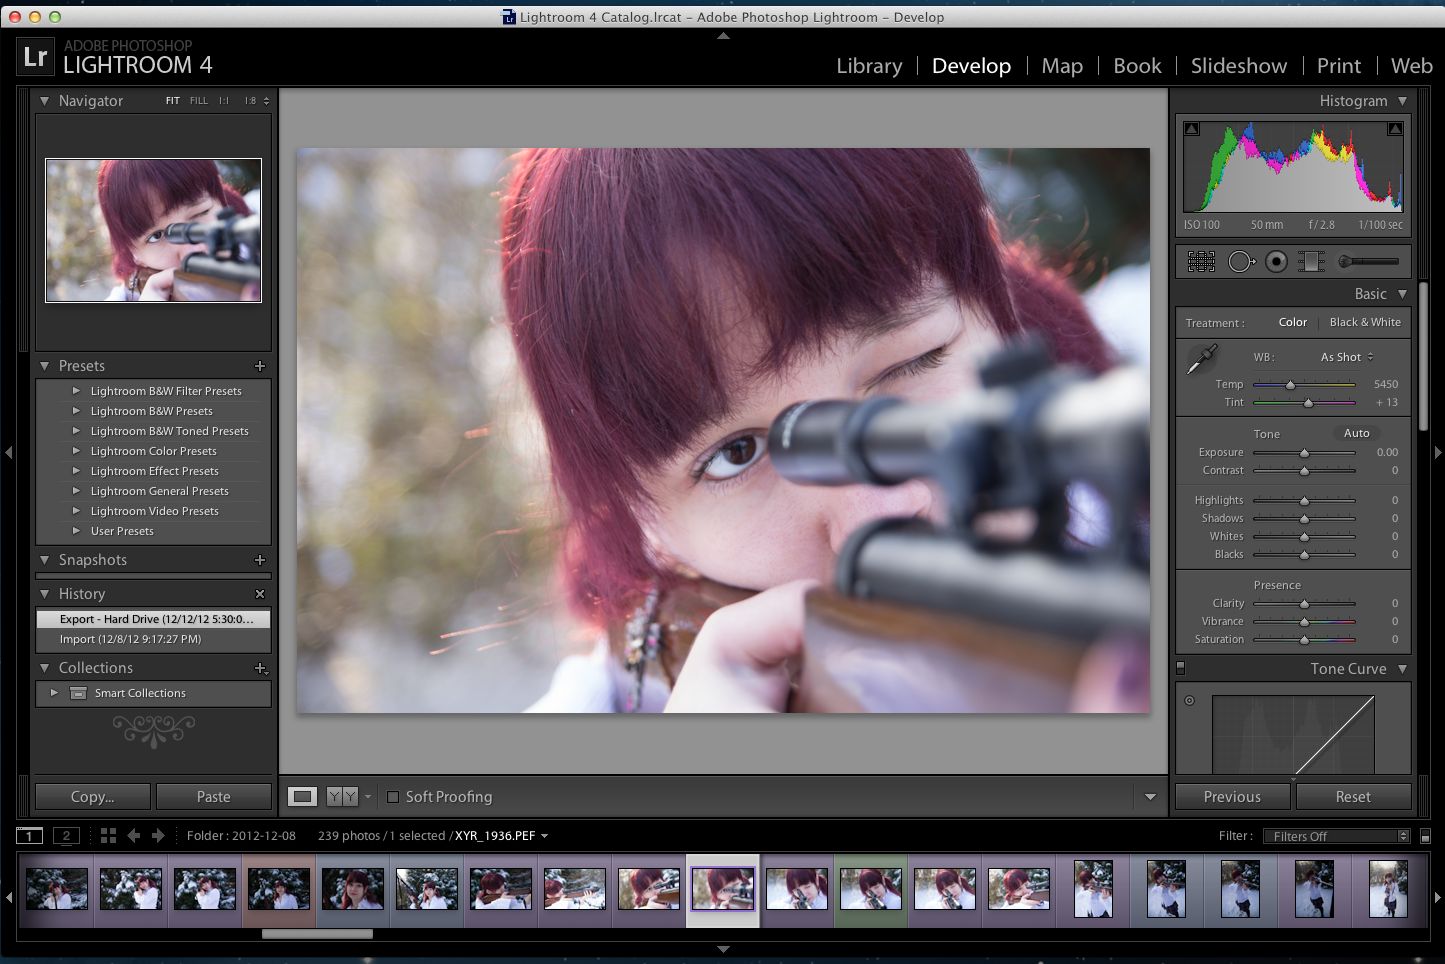Toggle shadow clipping indicator in Histogram

tap(1191, 129)
